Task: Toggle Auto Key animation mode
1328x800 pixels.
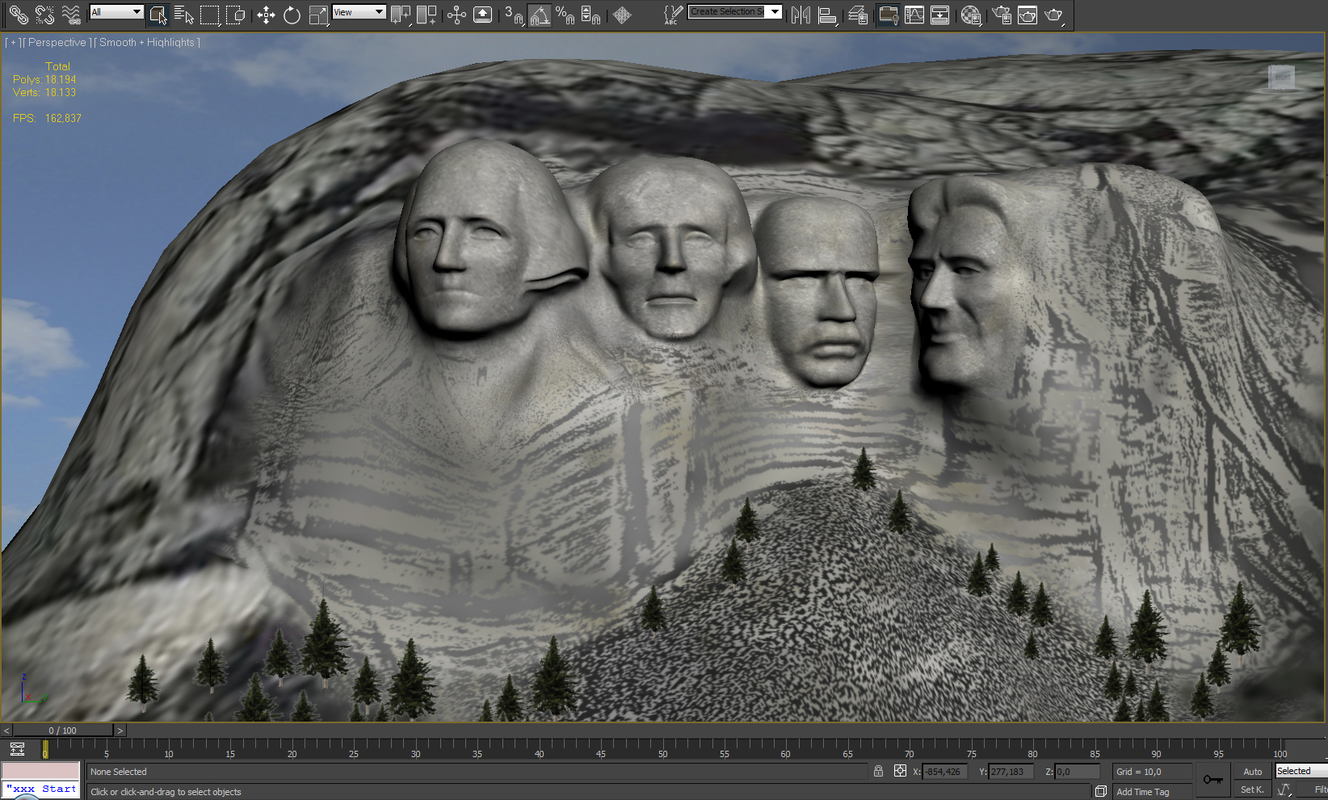Action: point(1252,770)
